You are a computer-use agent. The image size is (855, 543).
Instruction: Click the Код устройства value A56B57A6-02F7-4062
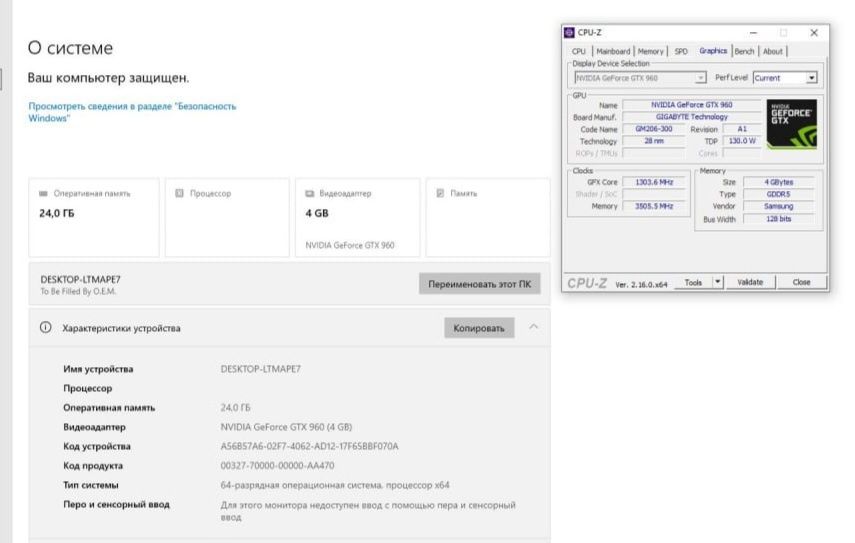(x=309, y=446)
